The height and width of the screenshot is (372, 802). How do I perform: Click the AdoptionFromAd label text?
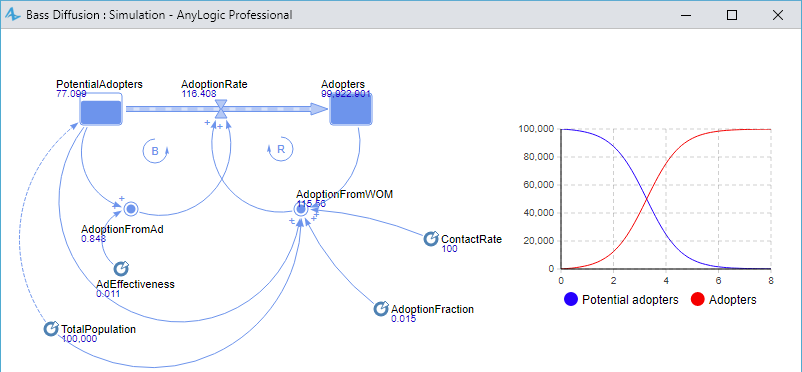[122, 229]
